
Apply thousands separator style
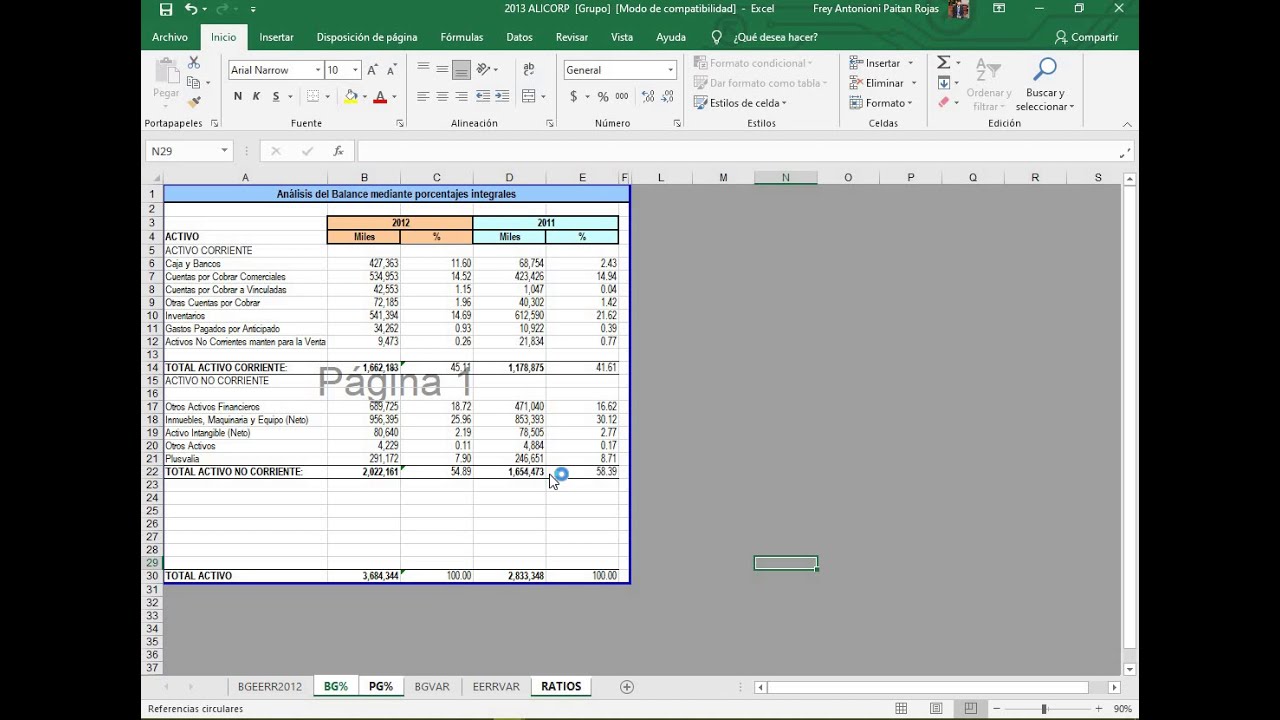click(622, 96)
